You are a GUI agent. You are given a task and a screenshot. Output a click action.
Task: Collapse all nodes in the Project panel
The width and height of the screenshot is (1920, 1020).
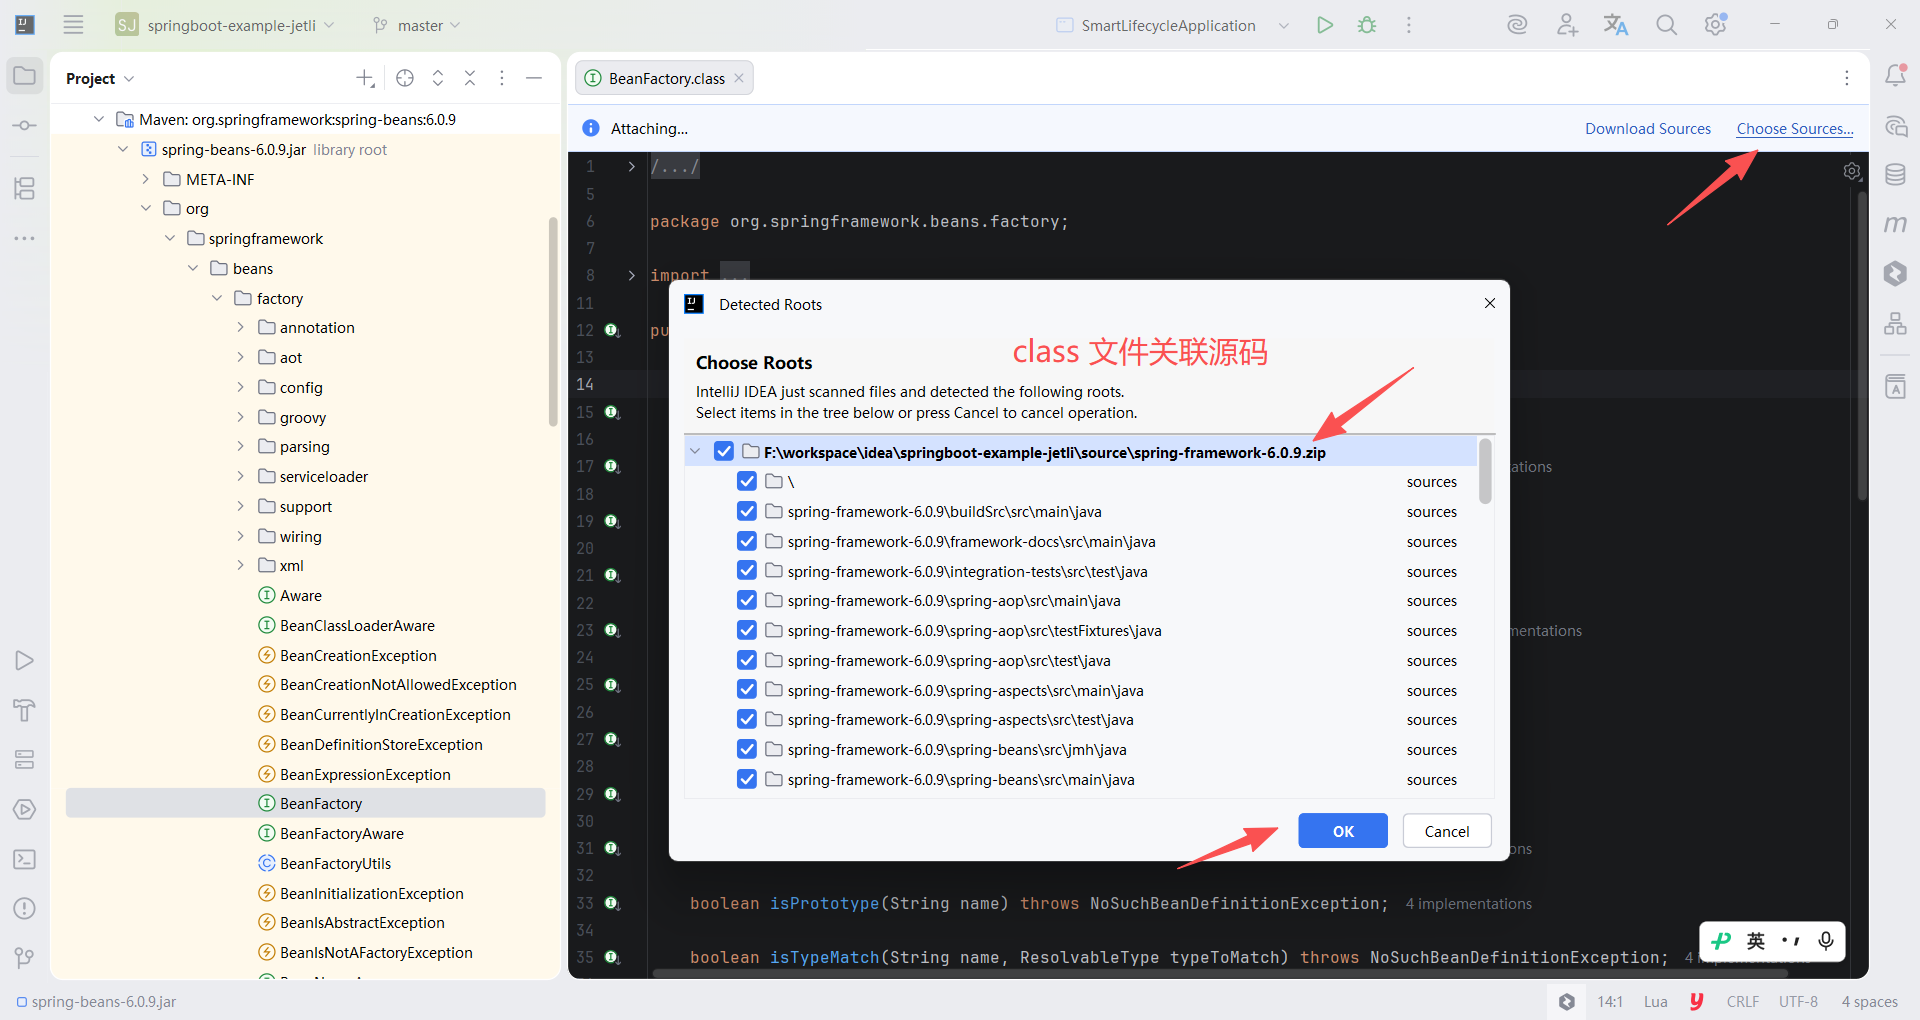point(470,78)
